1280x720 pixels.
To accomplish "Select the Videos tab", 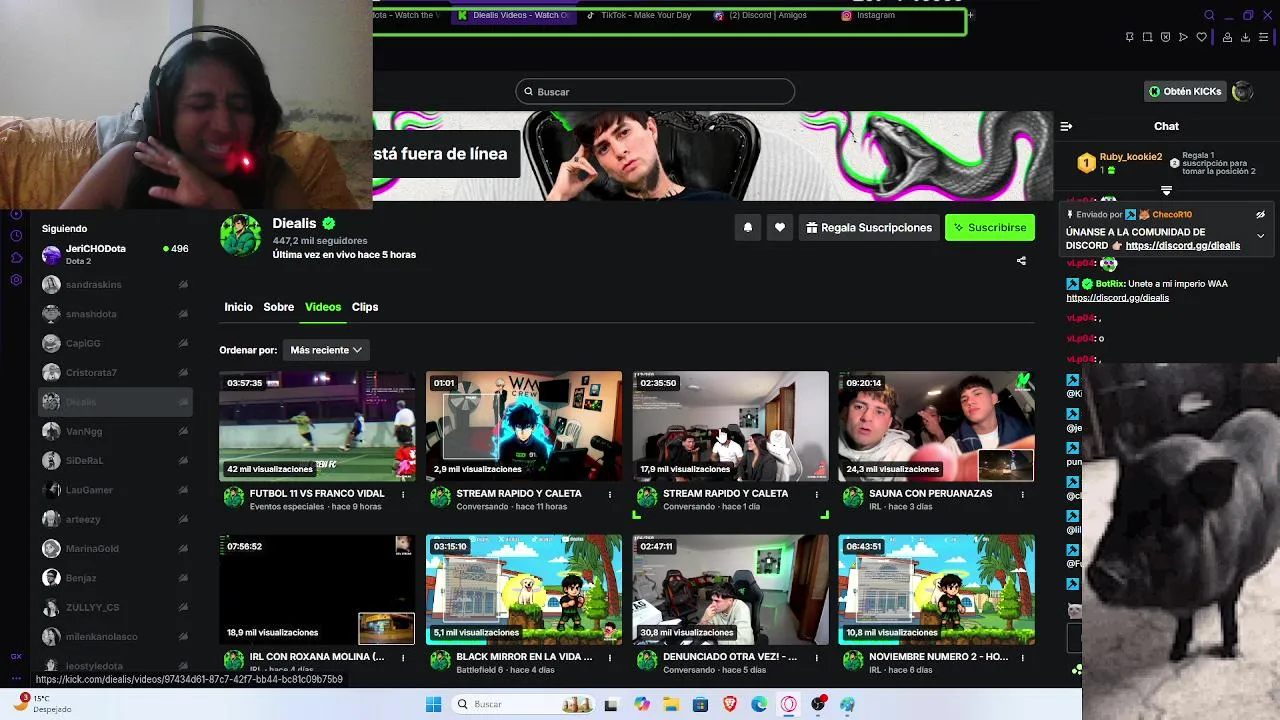I will [323, 307].
